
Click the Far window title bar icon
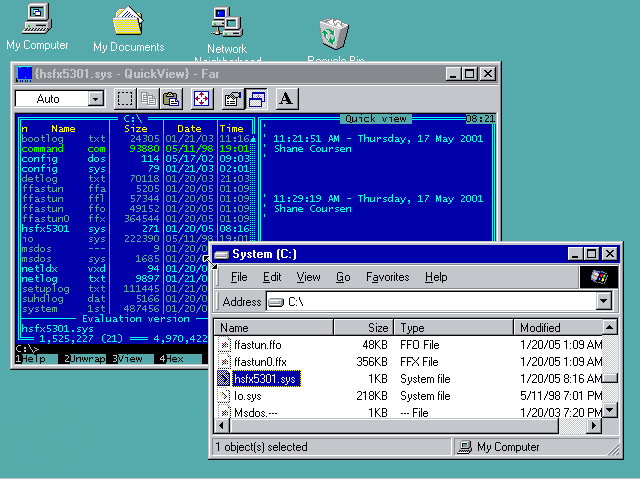tap(24, 74)
